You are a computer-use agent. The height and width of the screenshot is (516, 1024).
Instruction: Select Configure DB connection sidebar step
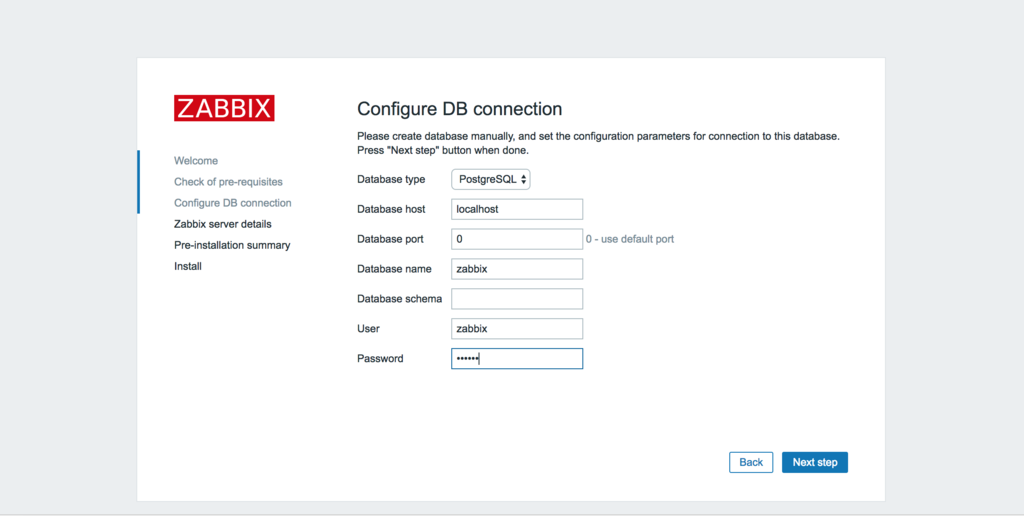pyautogui.click(x=232, y=203)
